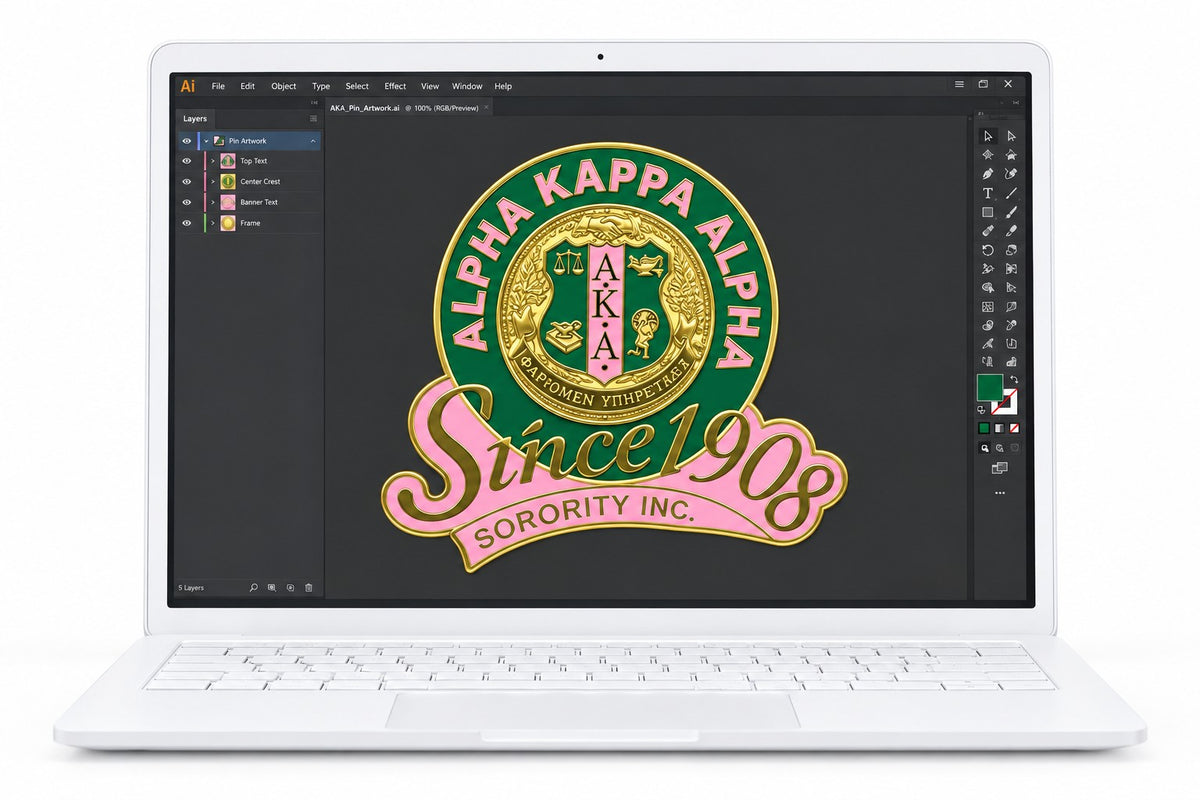Select the Pen tool
The width and height of the screenshot is (1200, 800).
(988, 173)
